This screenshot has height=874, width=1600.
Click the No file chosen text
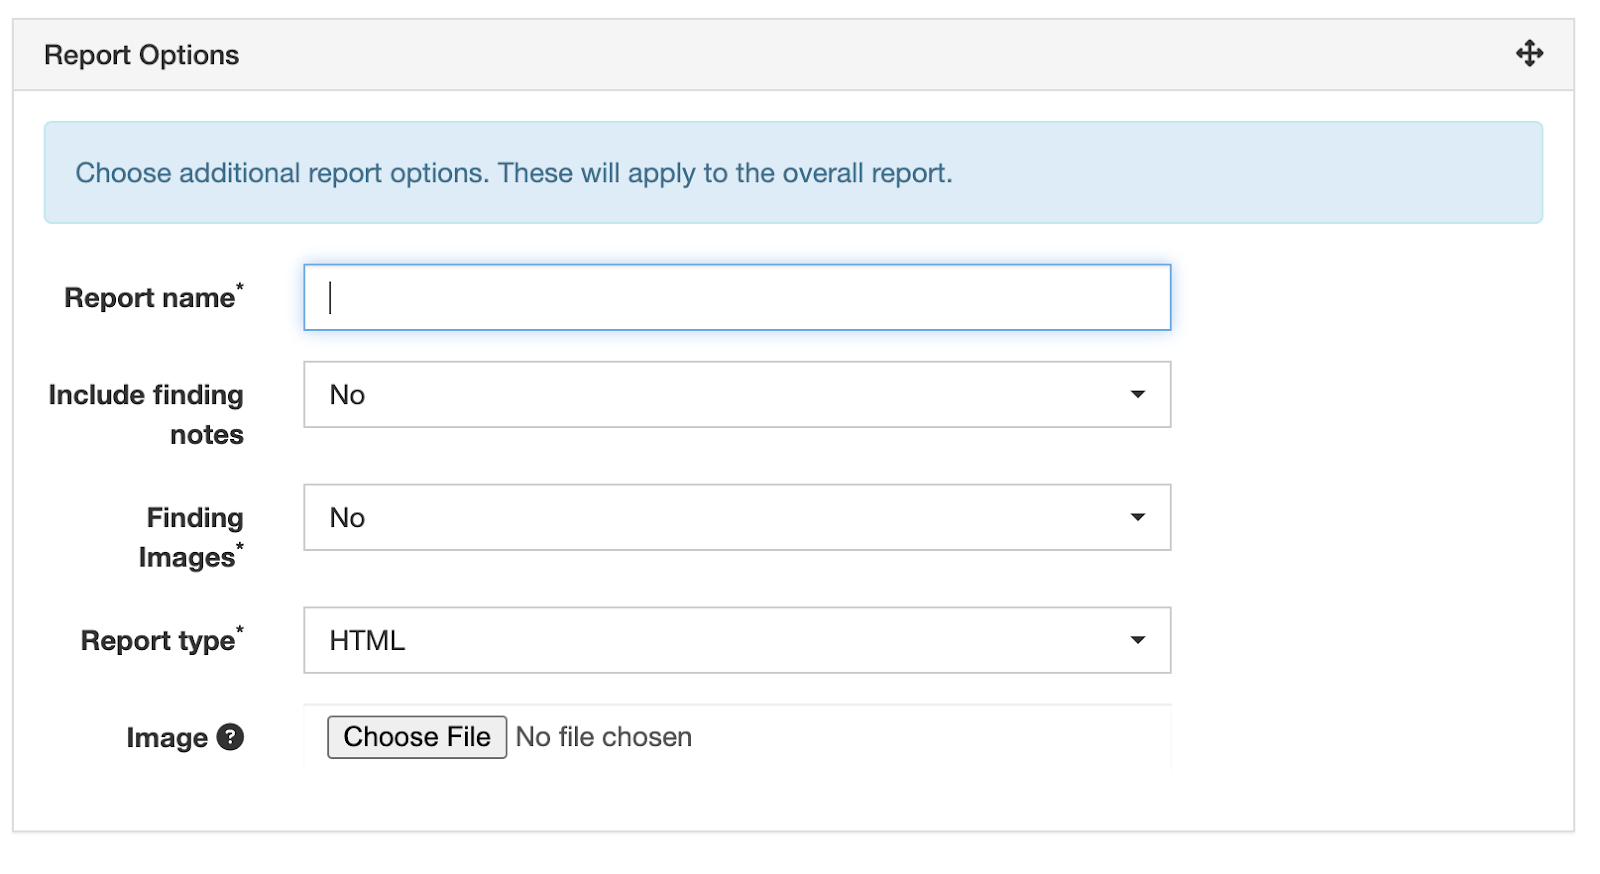pyautogui.click(x=603, y=737)
